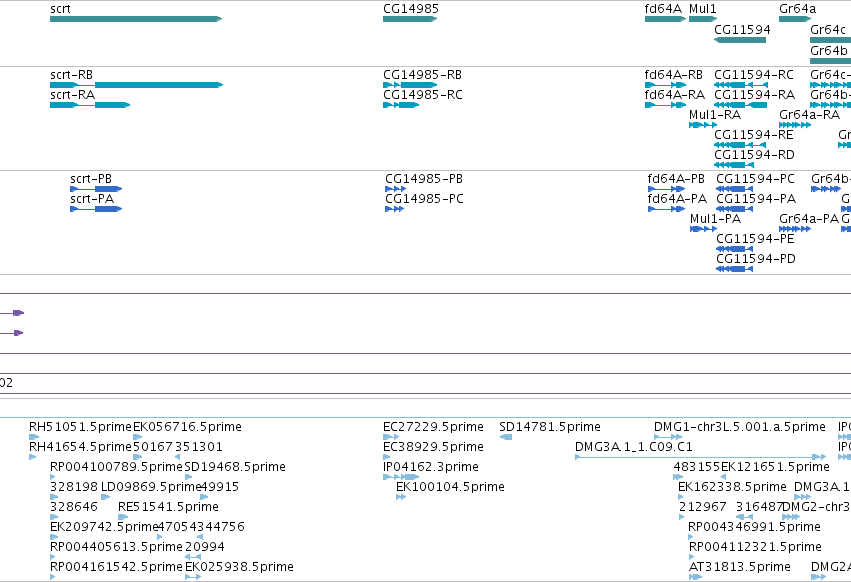Open EST IP04162.3prime
Screen dimensions: 851x582
[x=401, y=477]
